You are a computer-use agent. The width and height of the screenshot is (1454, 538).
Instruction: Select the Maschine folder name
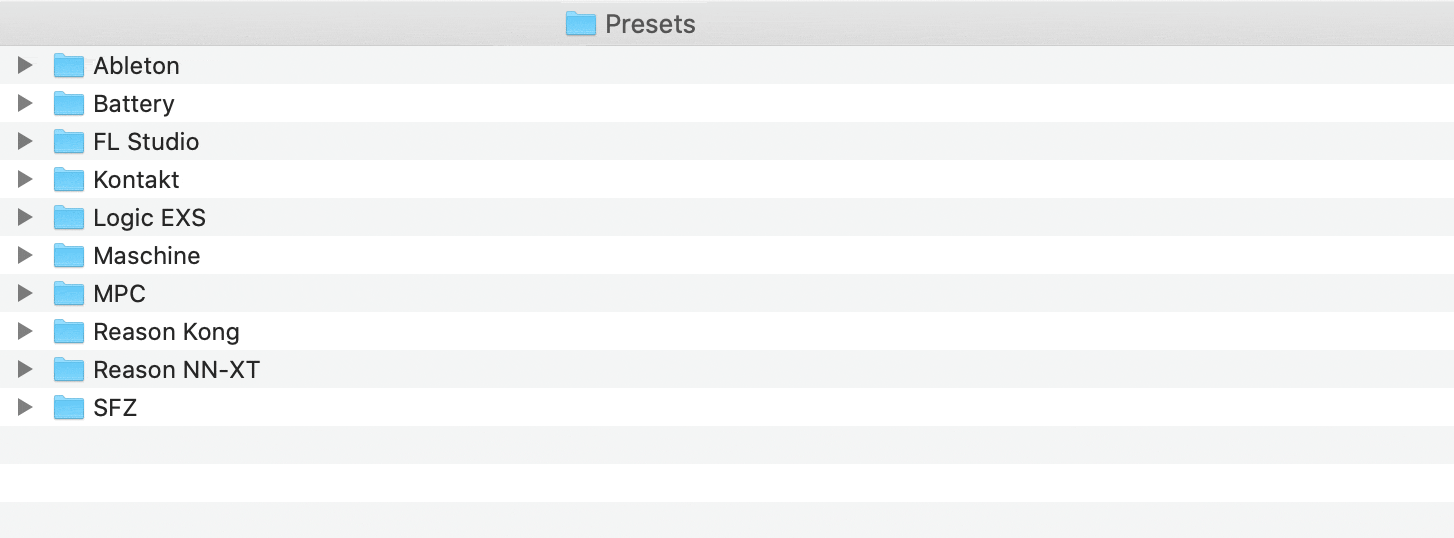[146, 256]
